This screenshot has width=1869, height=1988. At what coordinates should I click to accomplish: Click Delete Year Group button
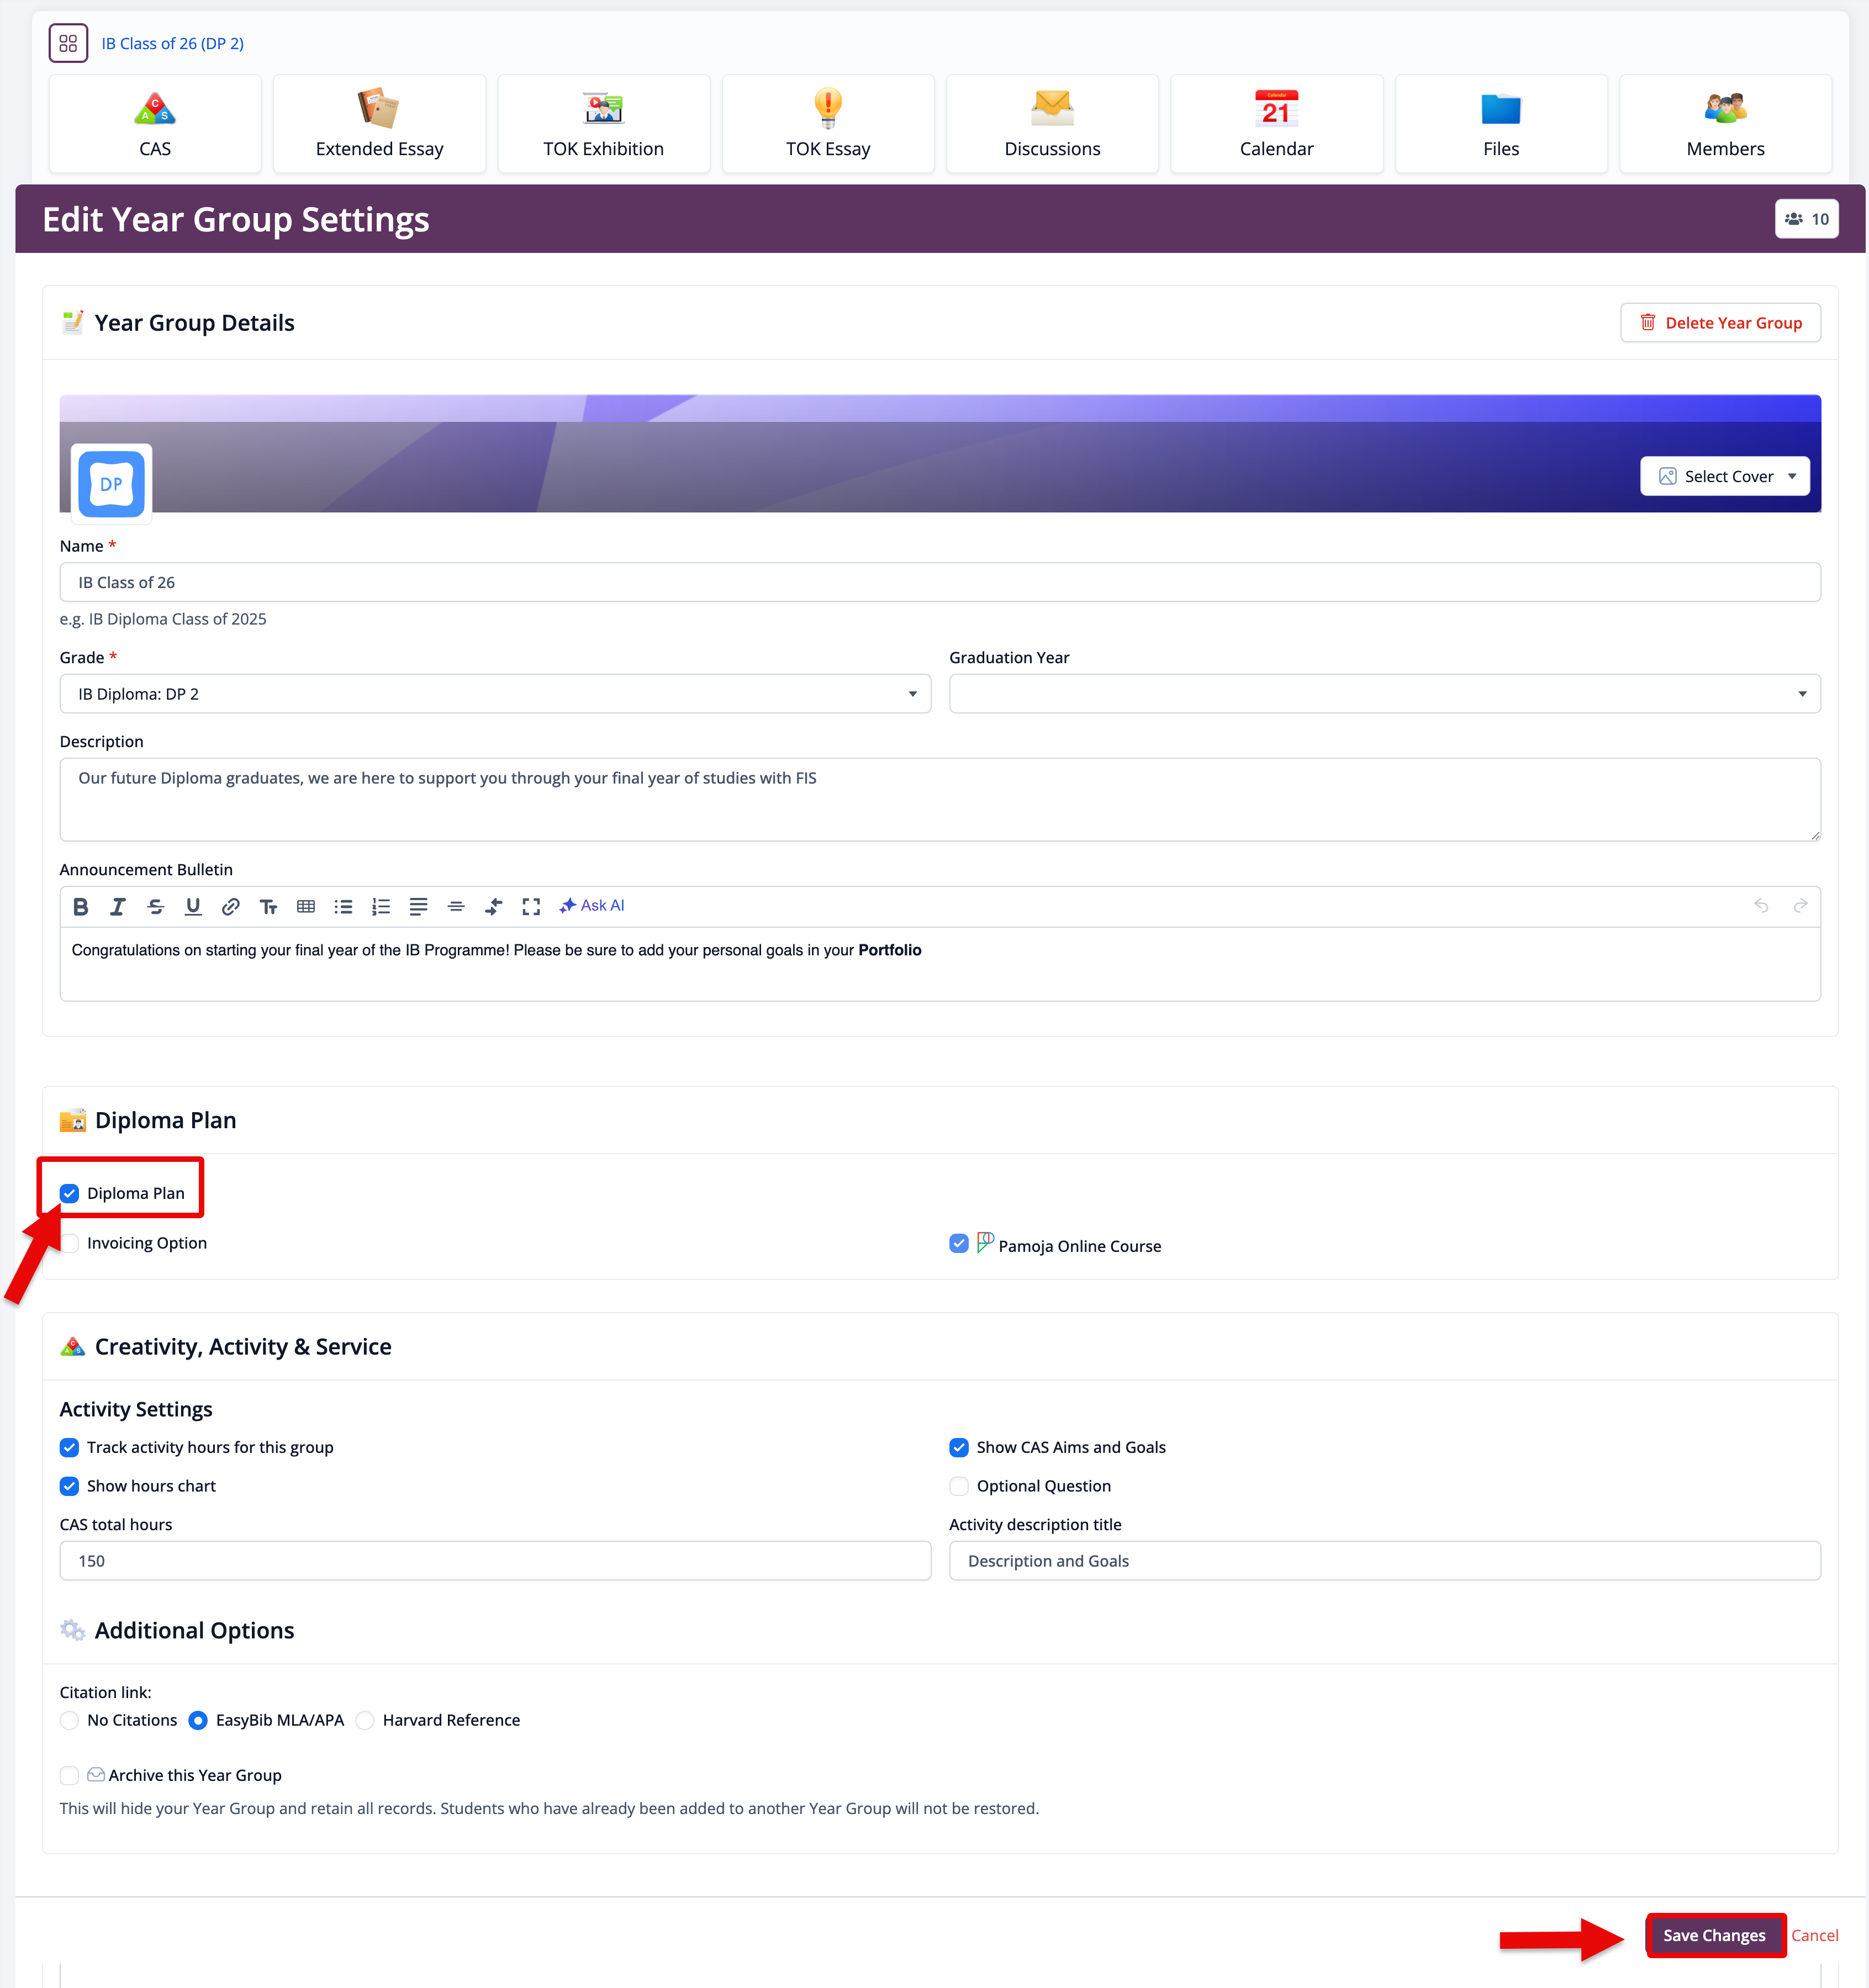[x=1720, y=323]
